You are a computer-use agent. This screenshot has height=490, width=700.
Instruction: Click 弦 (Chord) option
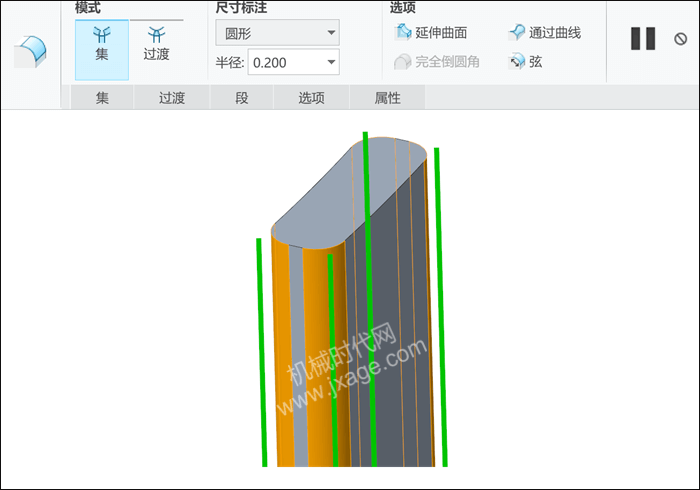(525, 62)
